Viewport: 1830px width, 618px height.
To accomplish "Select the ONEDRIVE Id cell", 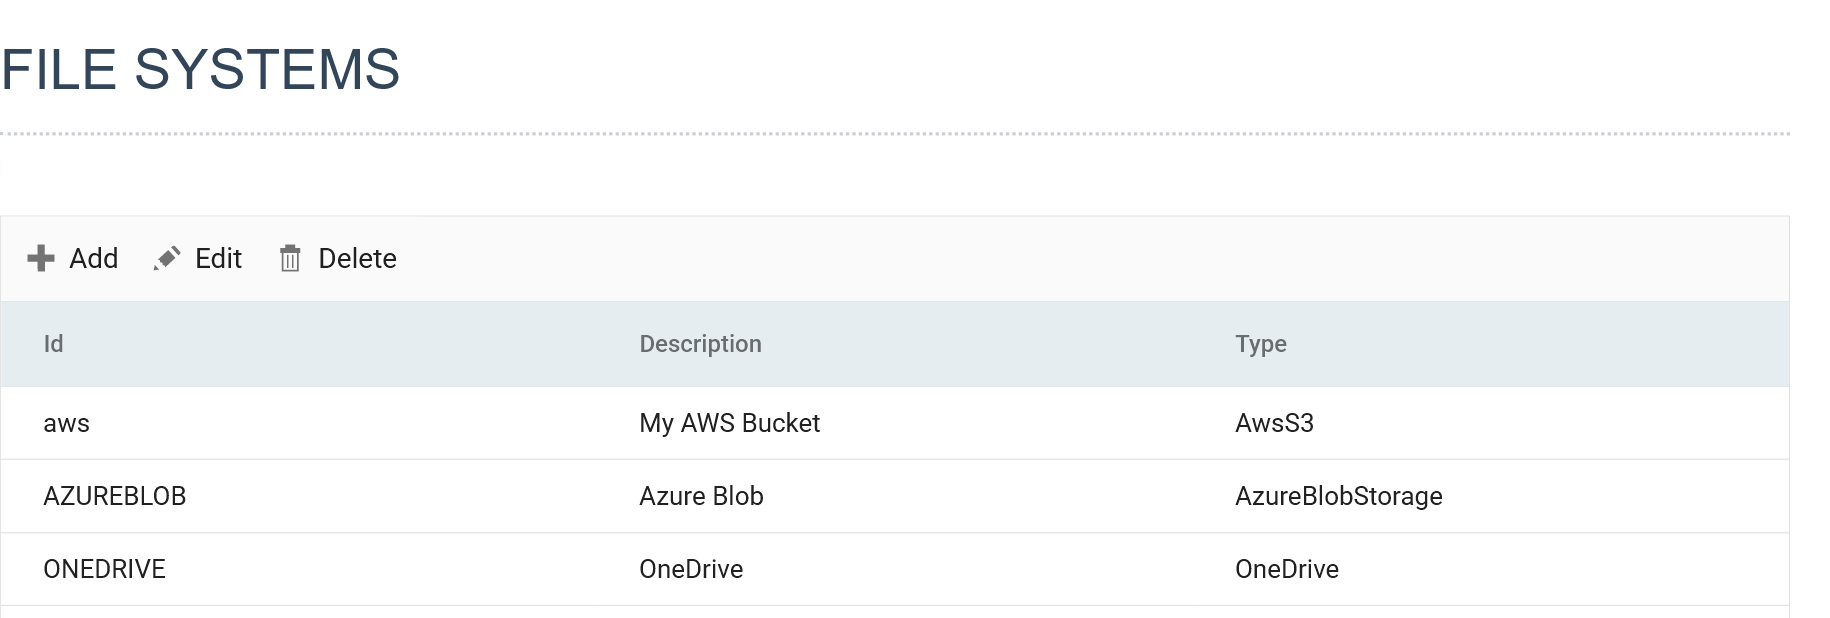I will pos(299,569).
